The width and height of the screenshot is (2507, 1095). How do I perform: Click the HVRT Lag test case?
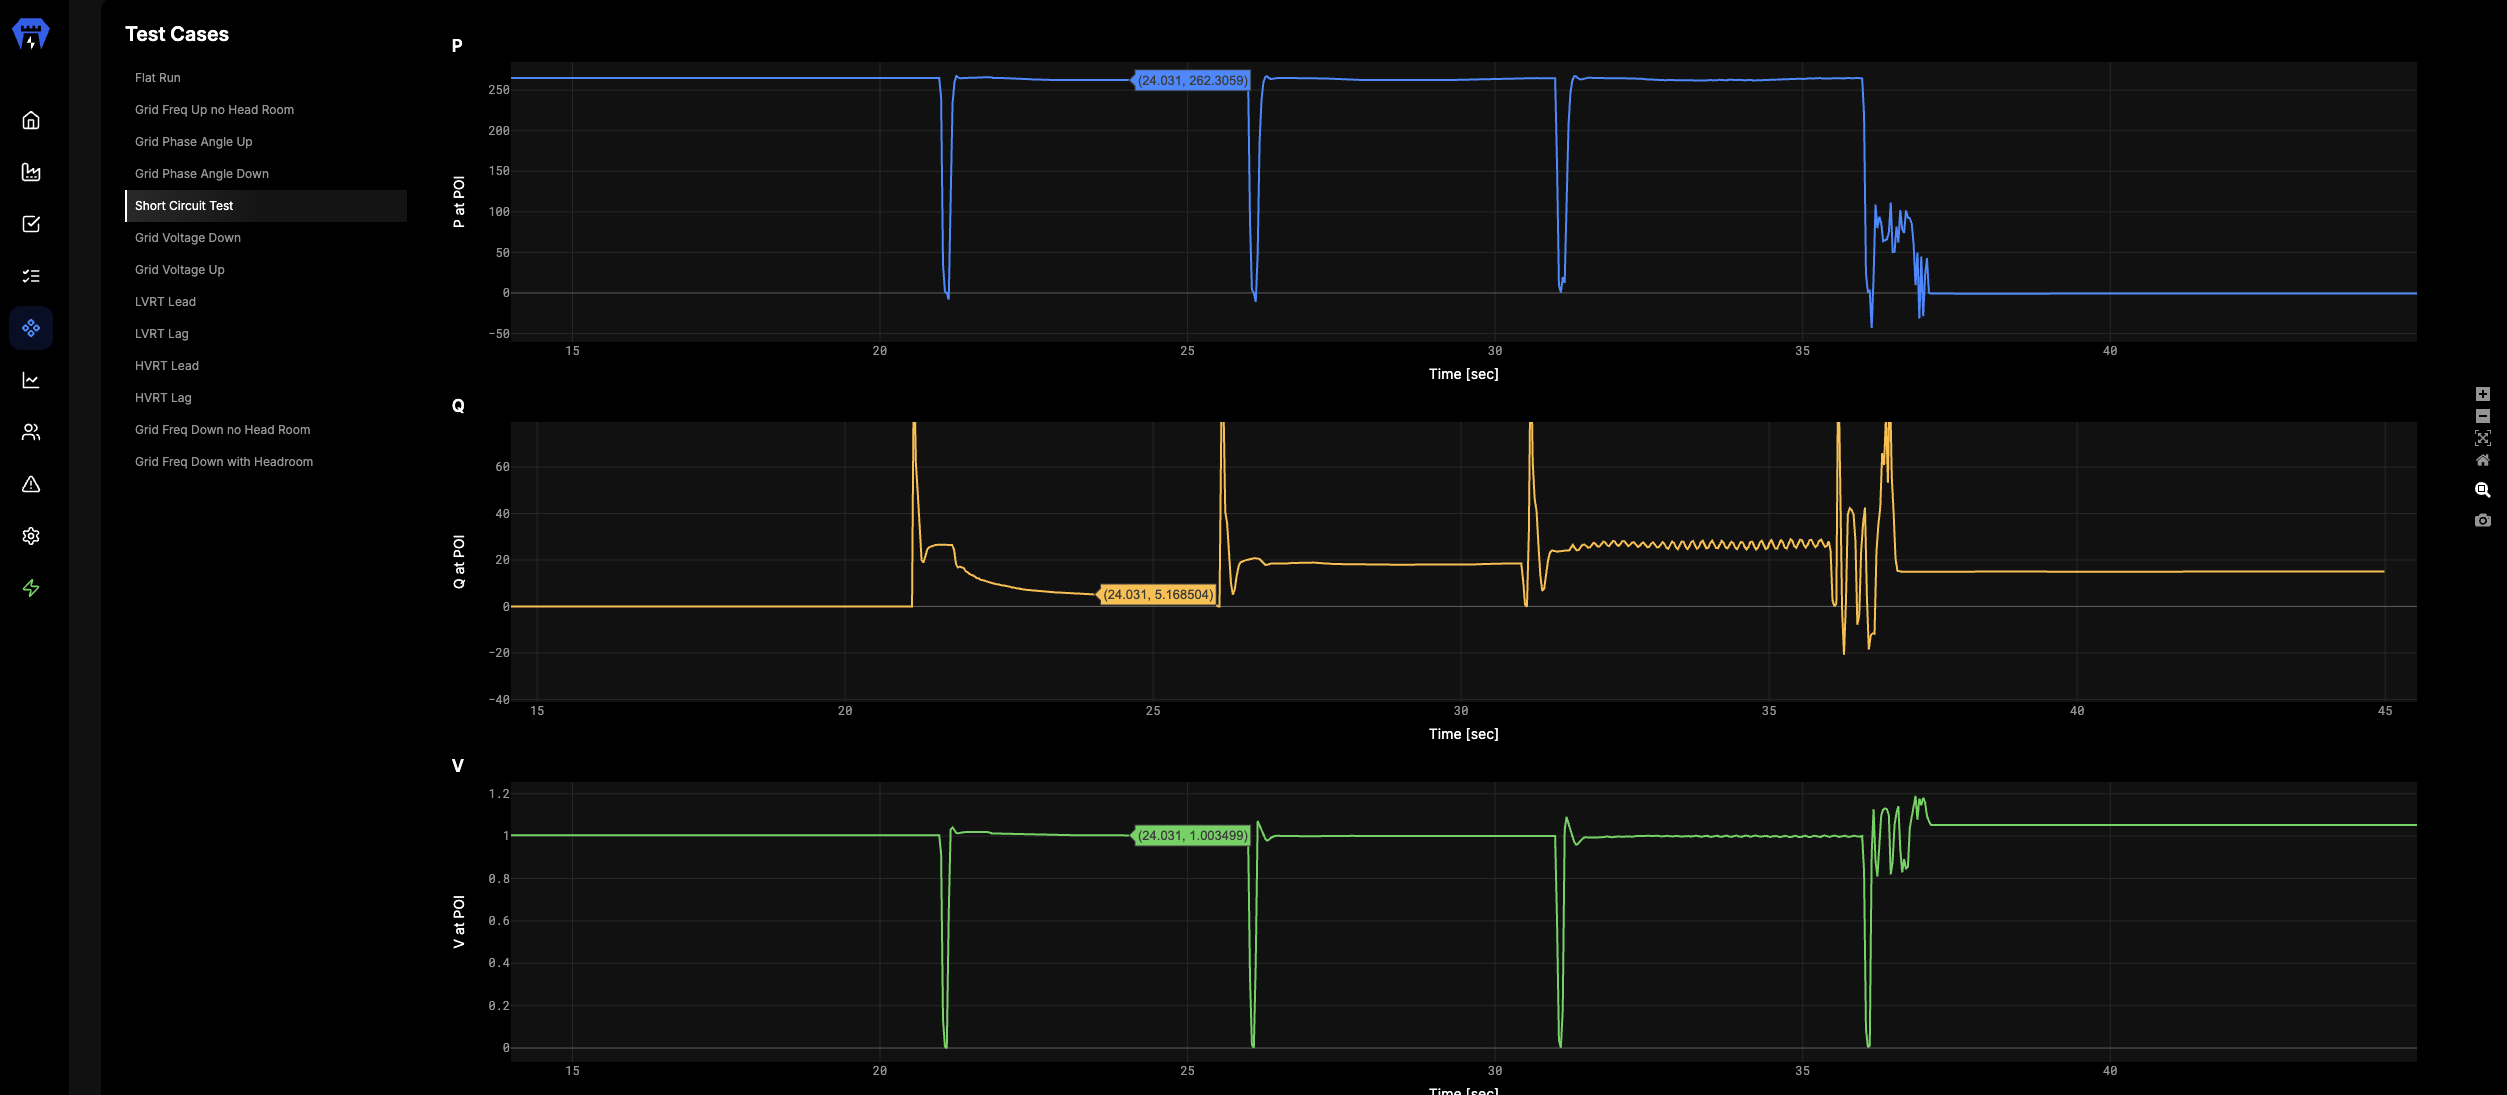click(x=163, y=398)
